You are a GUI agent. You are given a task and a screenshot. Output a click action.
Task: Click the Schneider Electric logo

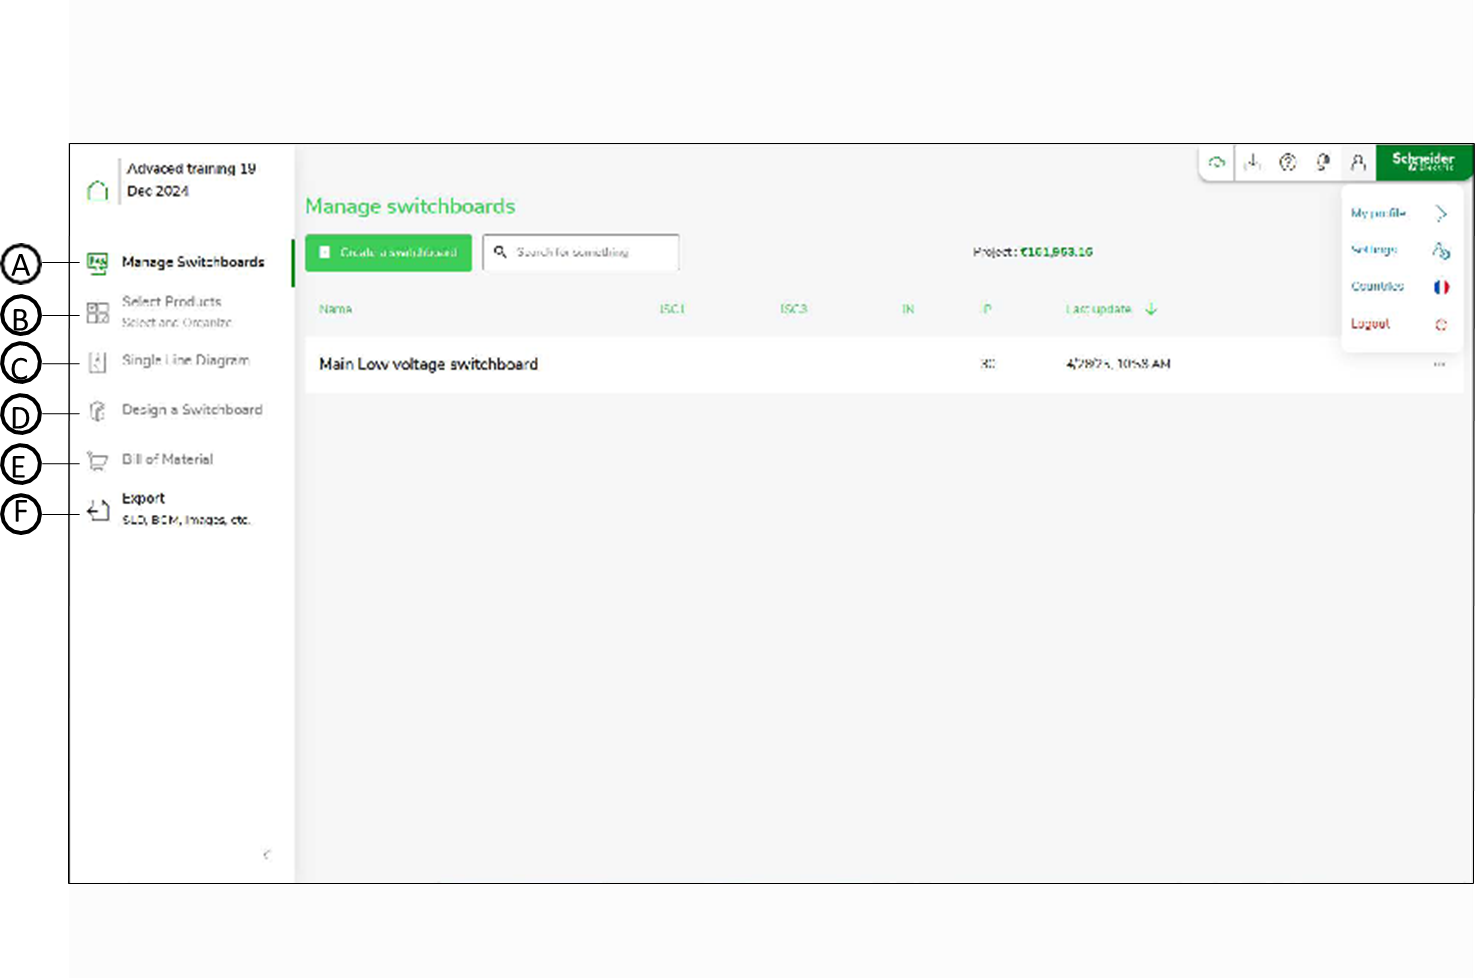1423,162
